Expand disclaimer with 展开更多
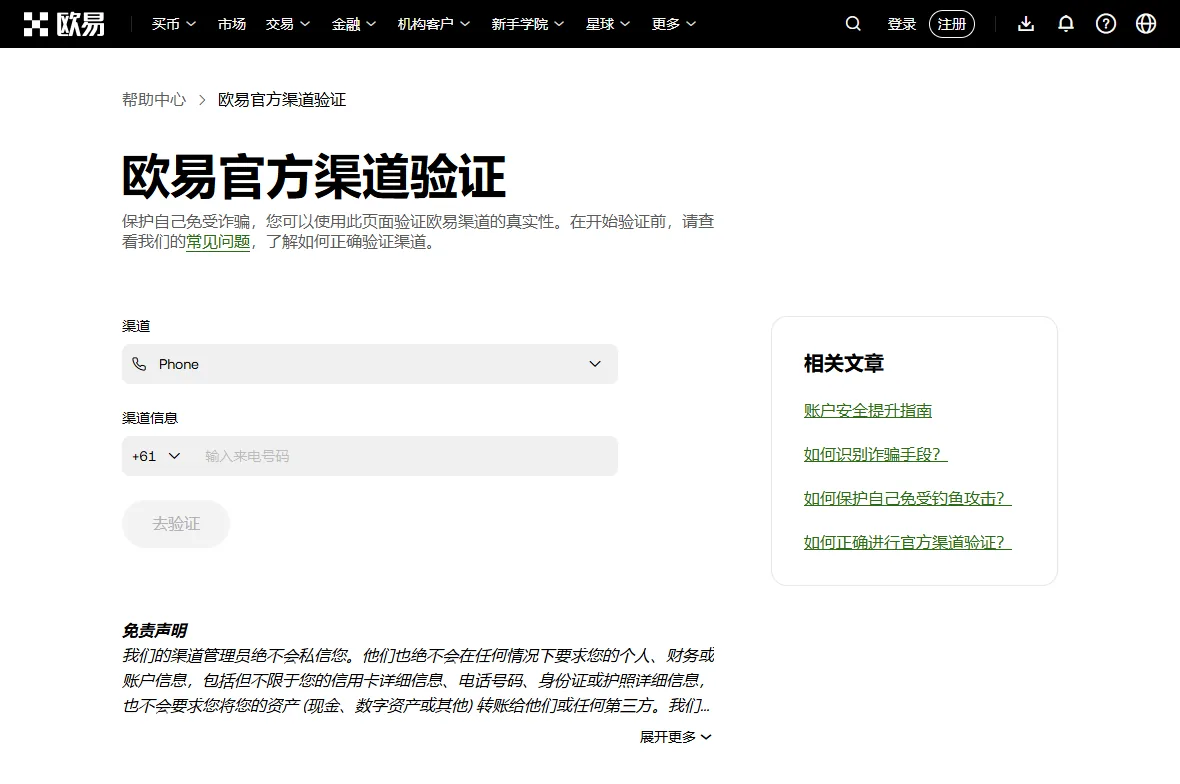 675,737
